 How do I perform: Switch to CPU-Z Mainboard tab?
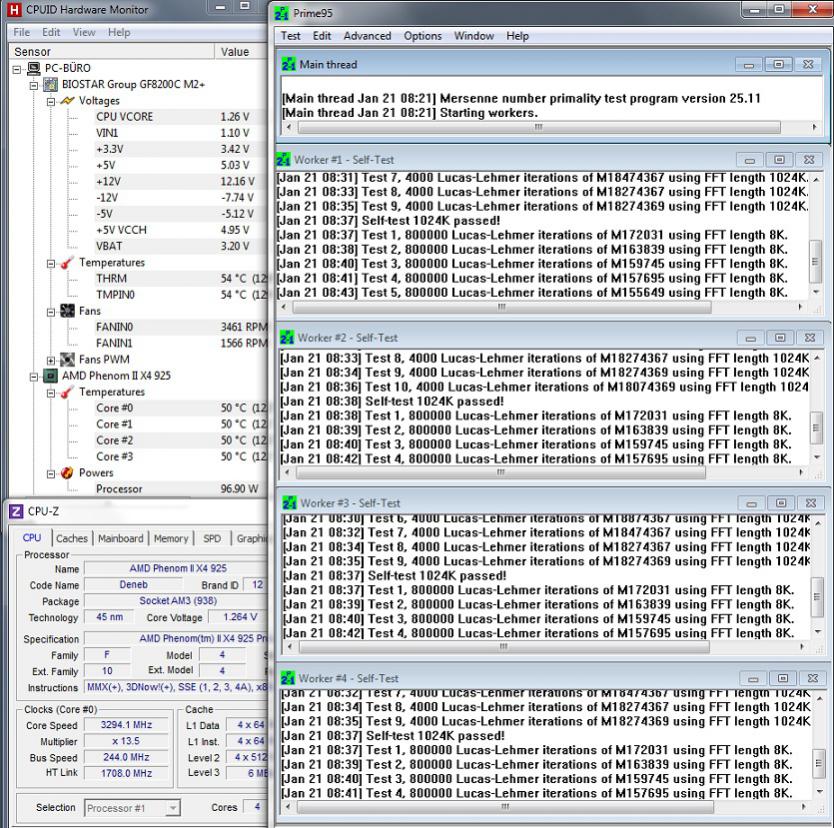pos(121,539)
